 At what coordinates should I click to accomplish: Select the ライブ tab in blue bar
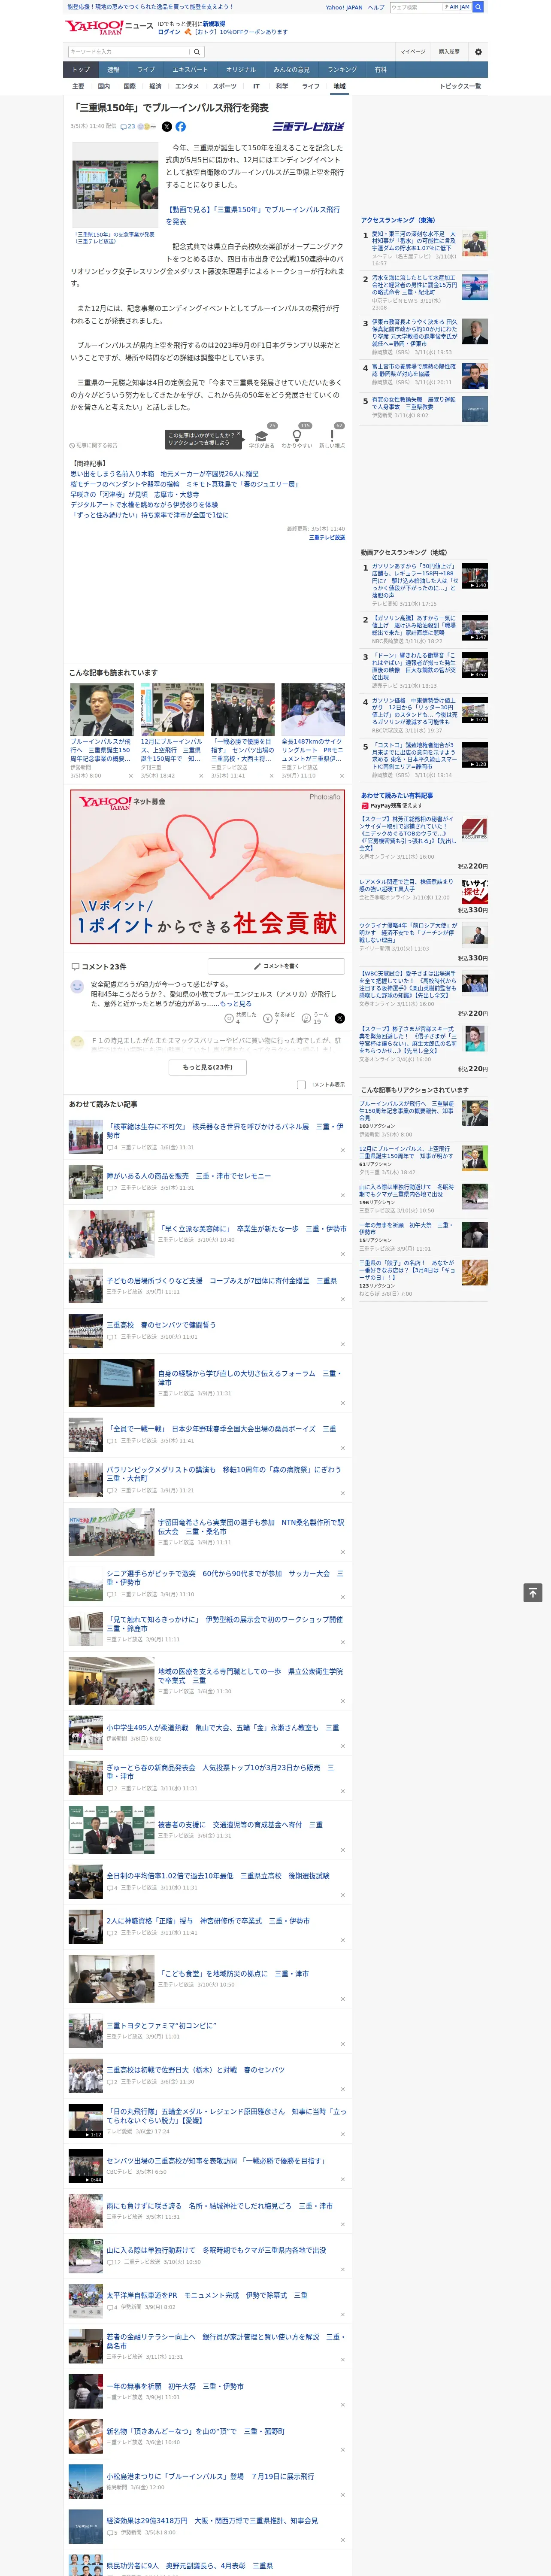pos(146,70)
